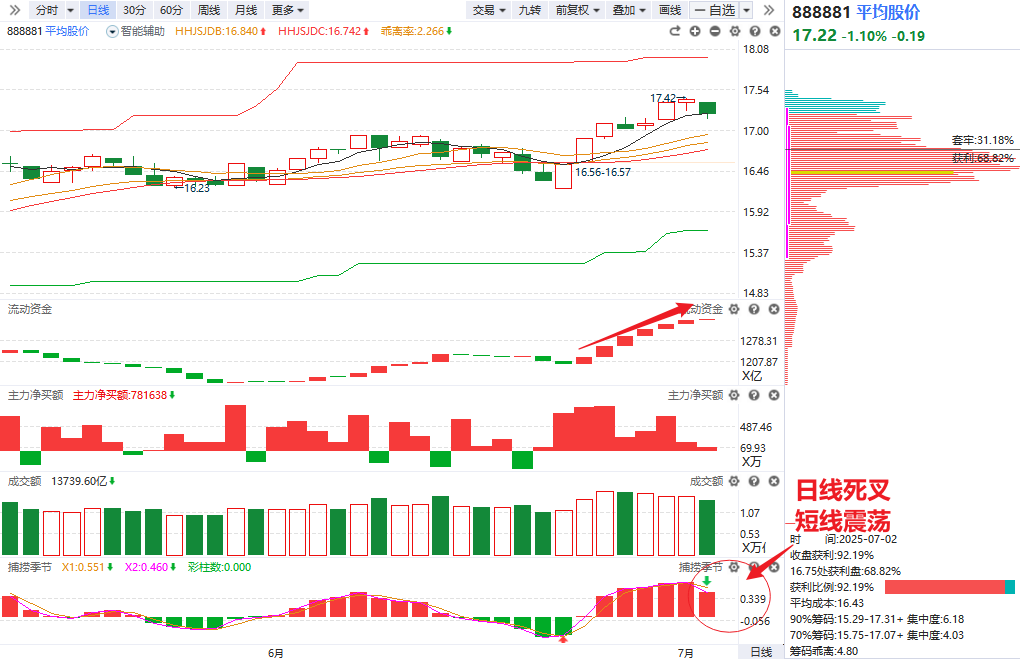The width and height of the screenshot is (1020, 659).
Task: Change indicator via left 捕捞季节 label
Action: click(x=30, y=567)
